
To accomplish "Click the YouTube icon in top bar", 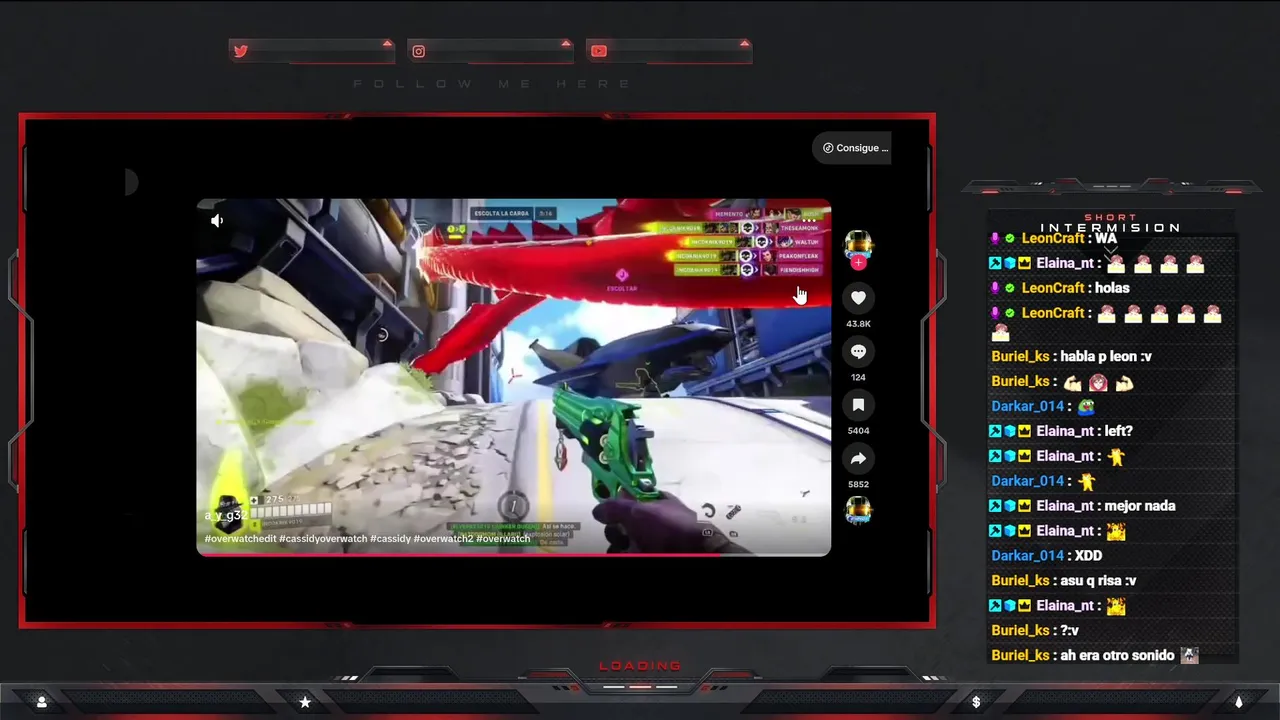I will [598, 51].
